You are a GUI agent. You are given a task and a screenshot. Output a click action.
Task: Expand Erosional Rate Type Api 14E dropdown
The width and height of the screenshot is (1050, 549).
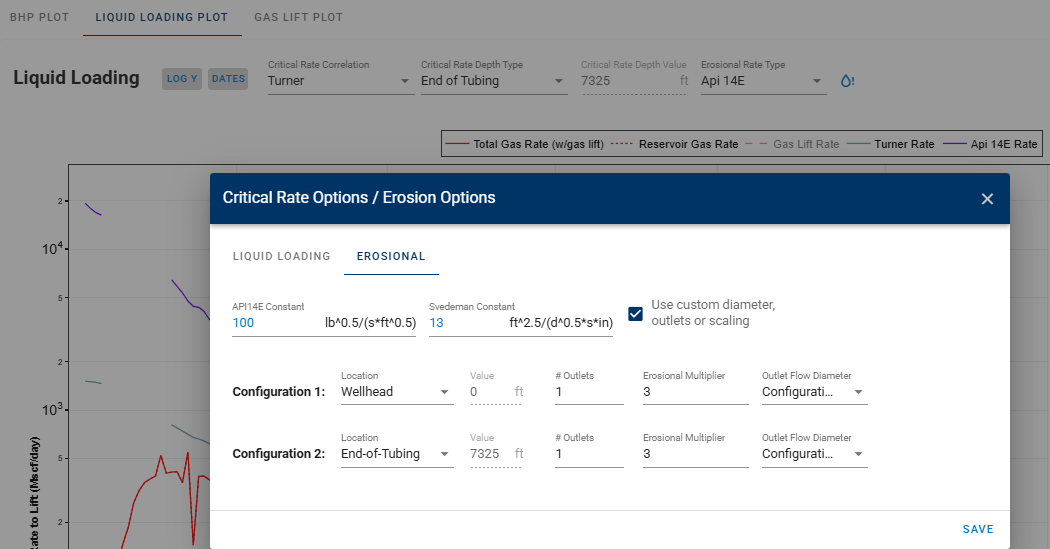tap(763, 81)
